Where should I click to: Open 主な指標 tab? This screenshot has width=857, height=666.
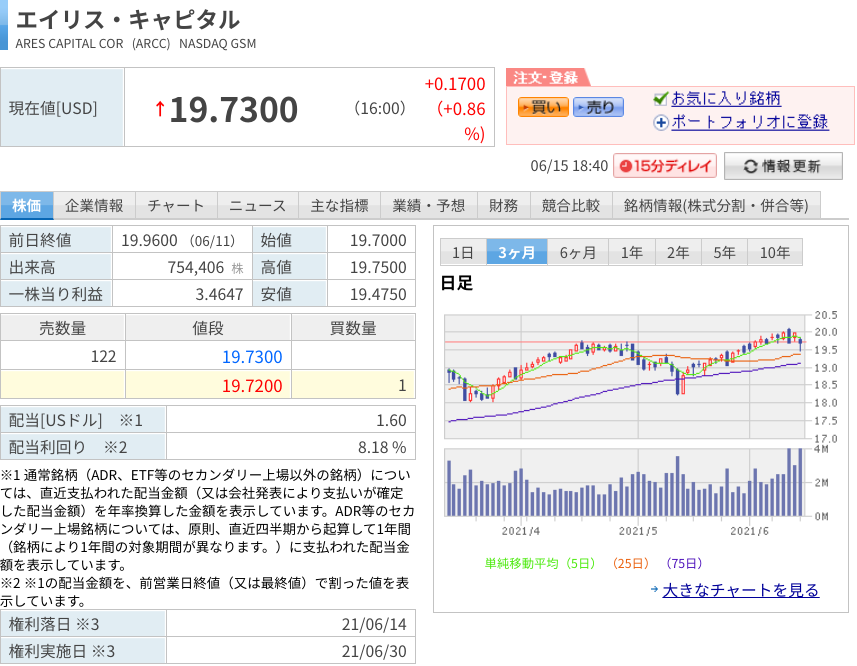click(x=339, y=205)
